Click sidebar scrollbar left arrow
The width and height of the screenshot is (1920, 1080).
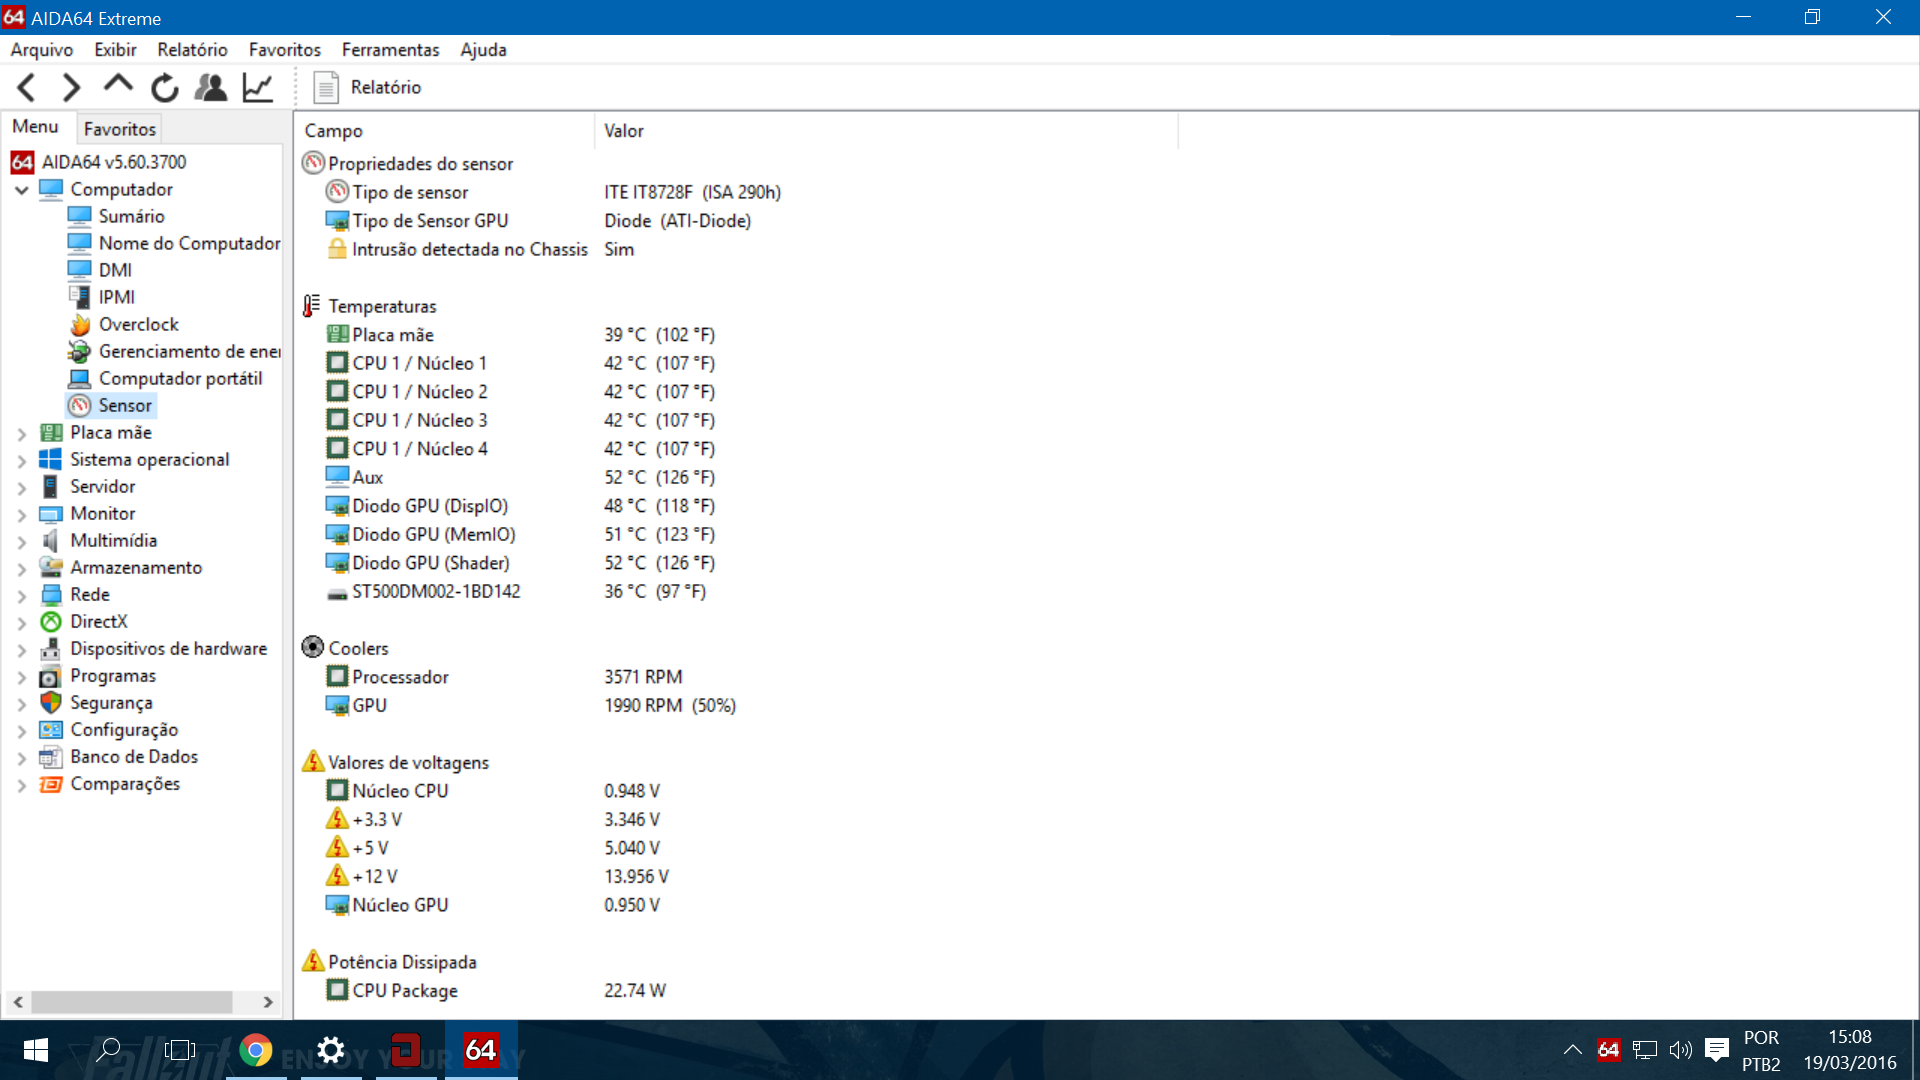click(x=18, y=1002)
